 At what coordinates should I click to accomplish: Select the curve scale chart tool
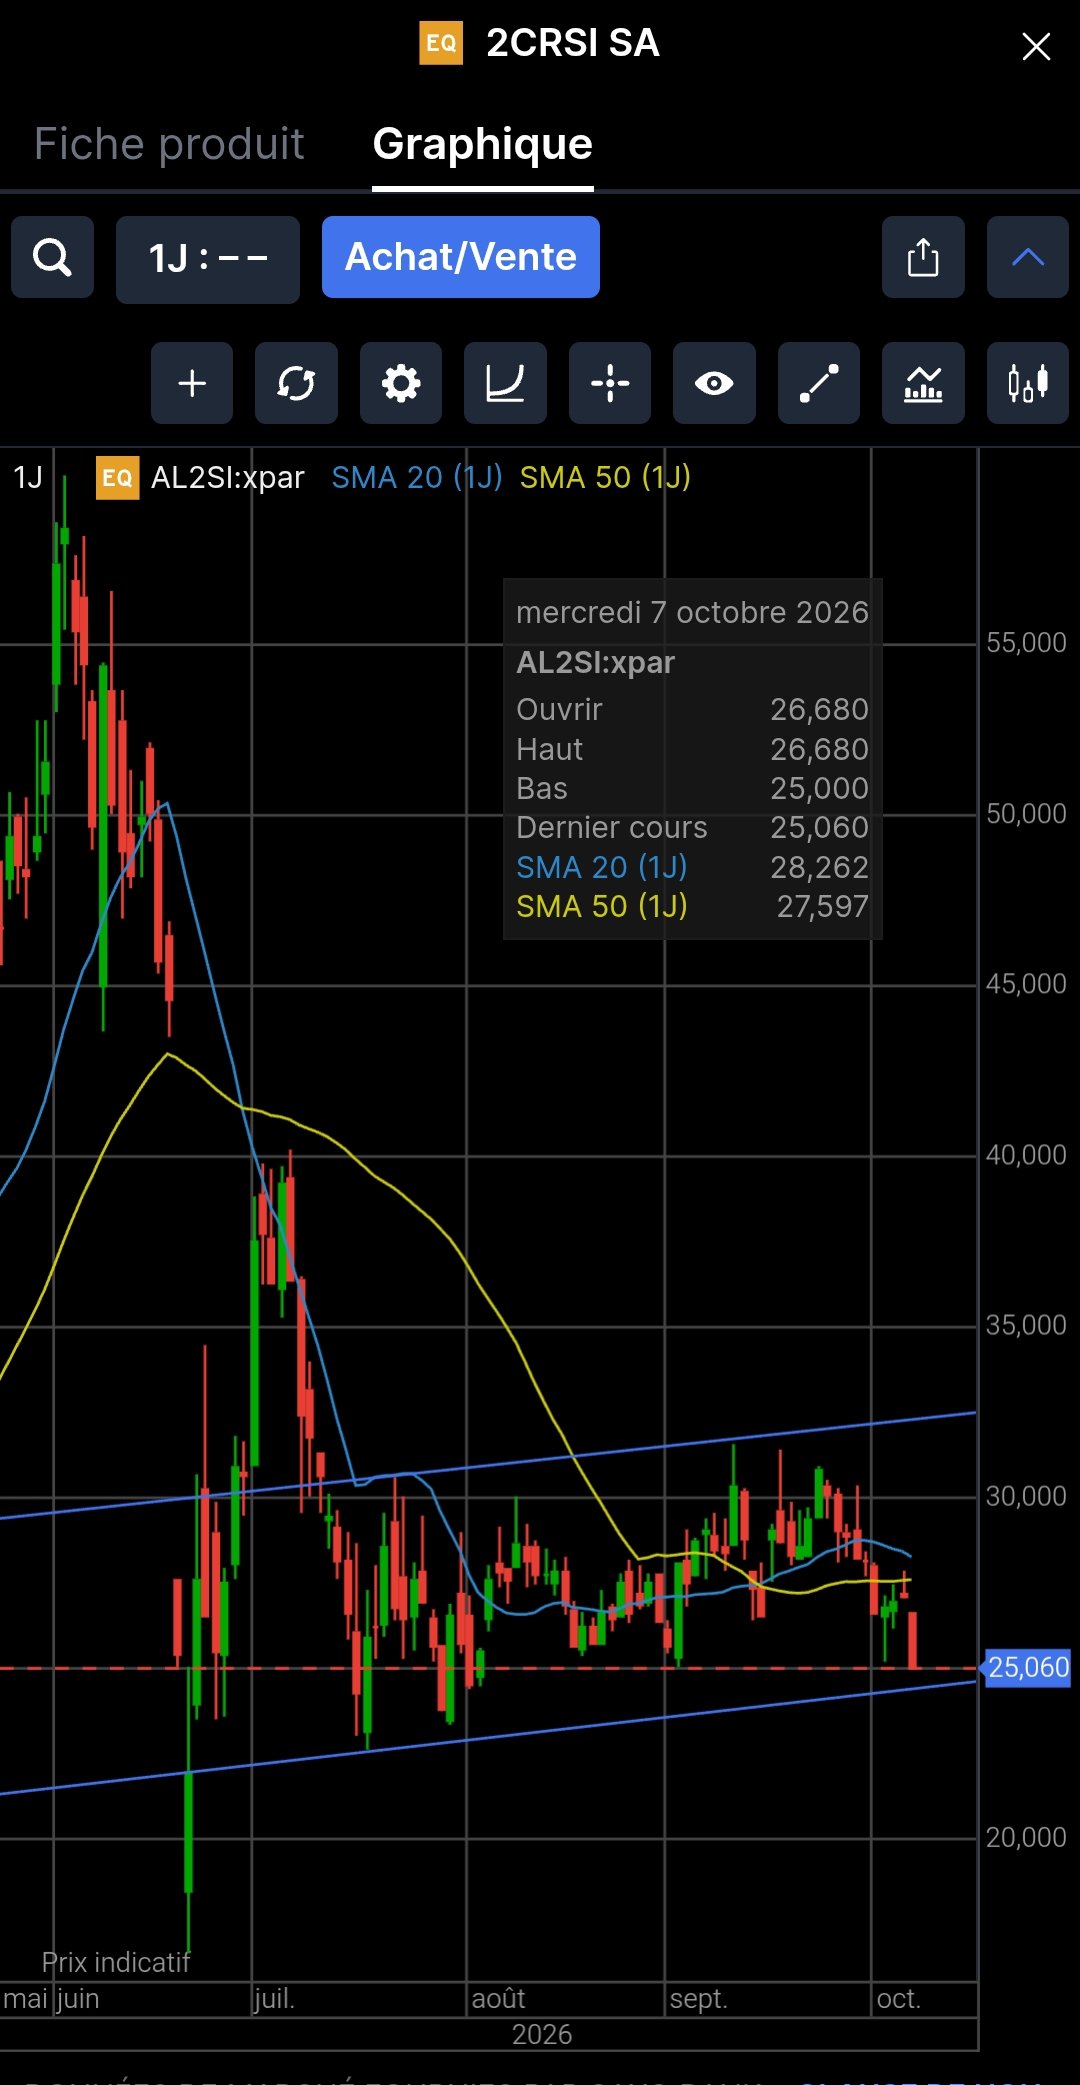click(505, 383)
